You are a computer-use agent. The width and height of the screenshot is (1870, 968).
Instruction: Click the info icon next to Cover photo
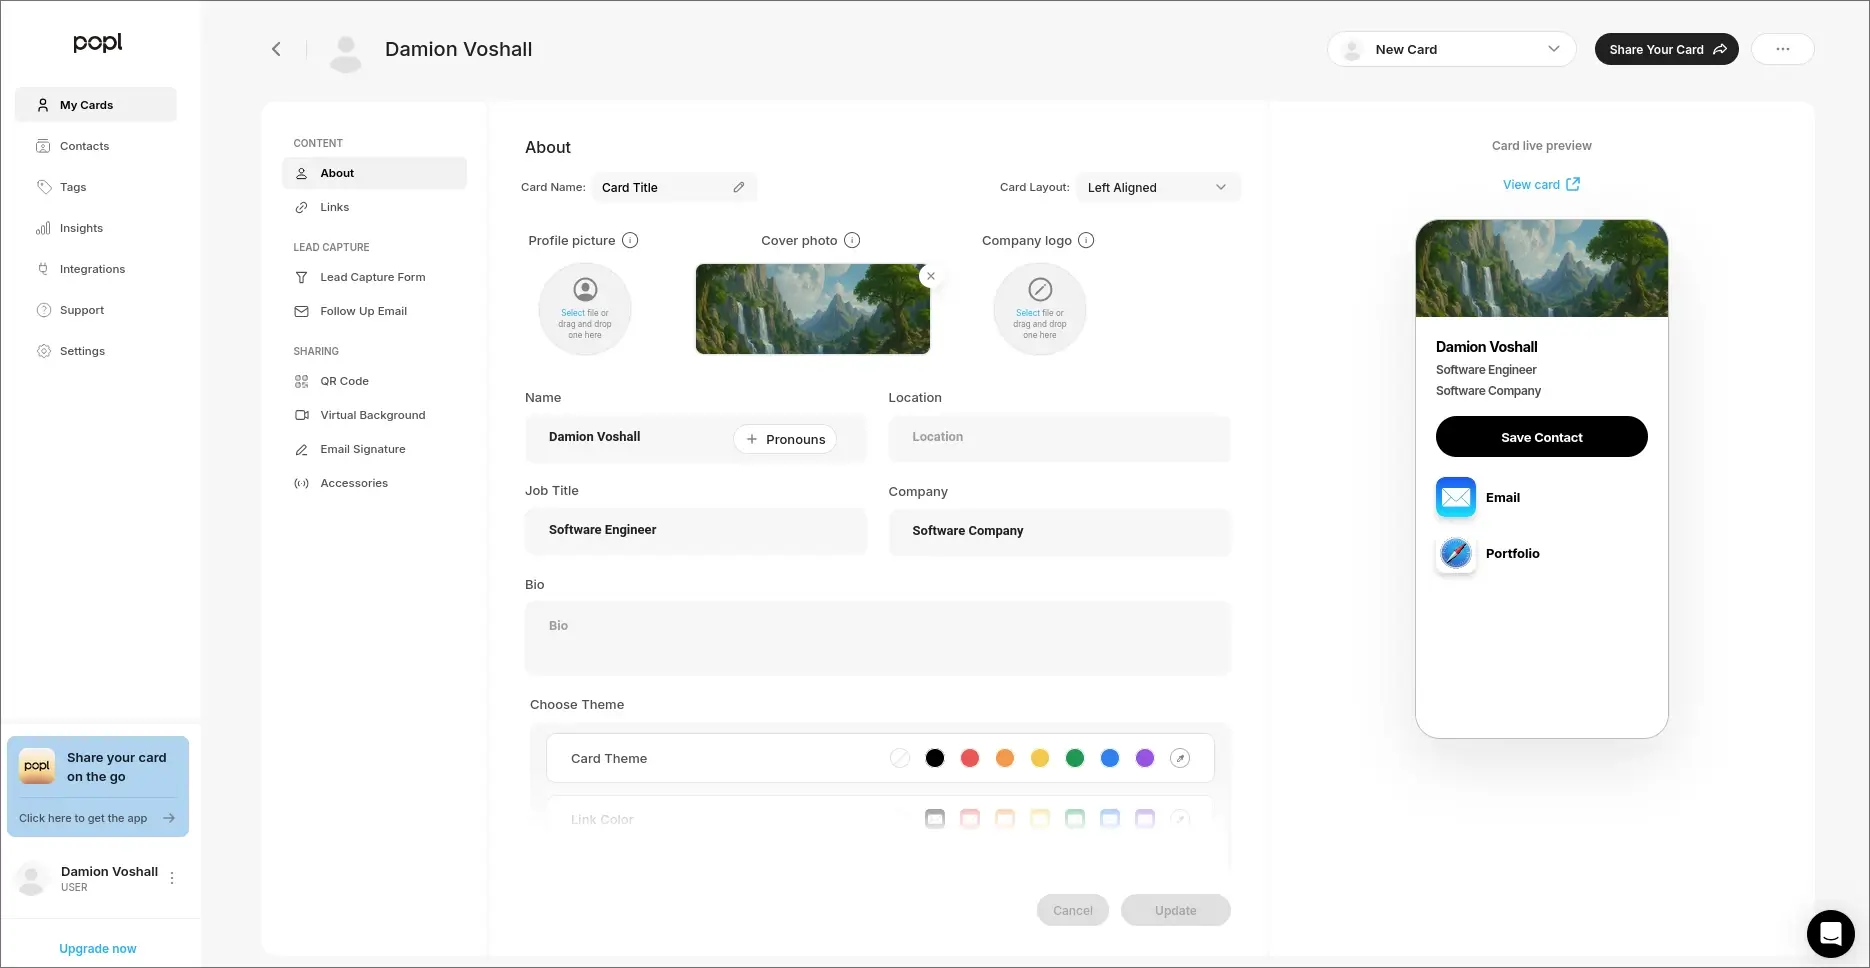[x=852, y=240]
